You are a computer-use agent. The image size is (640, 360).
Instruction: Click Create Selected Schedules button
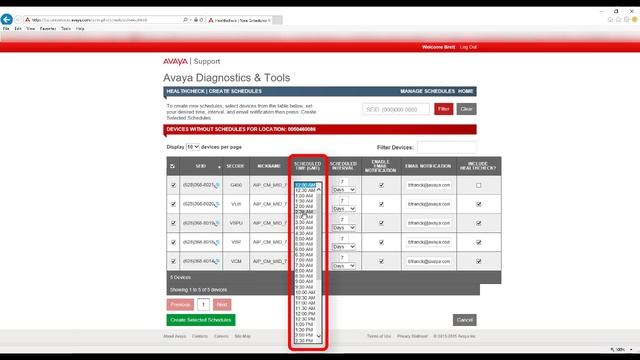(201, 320)
